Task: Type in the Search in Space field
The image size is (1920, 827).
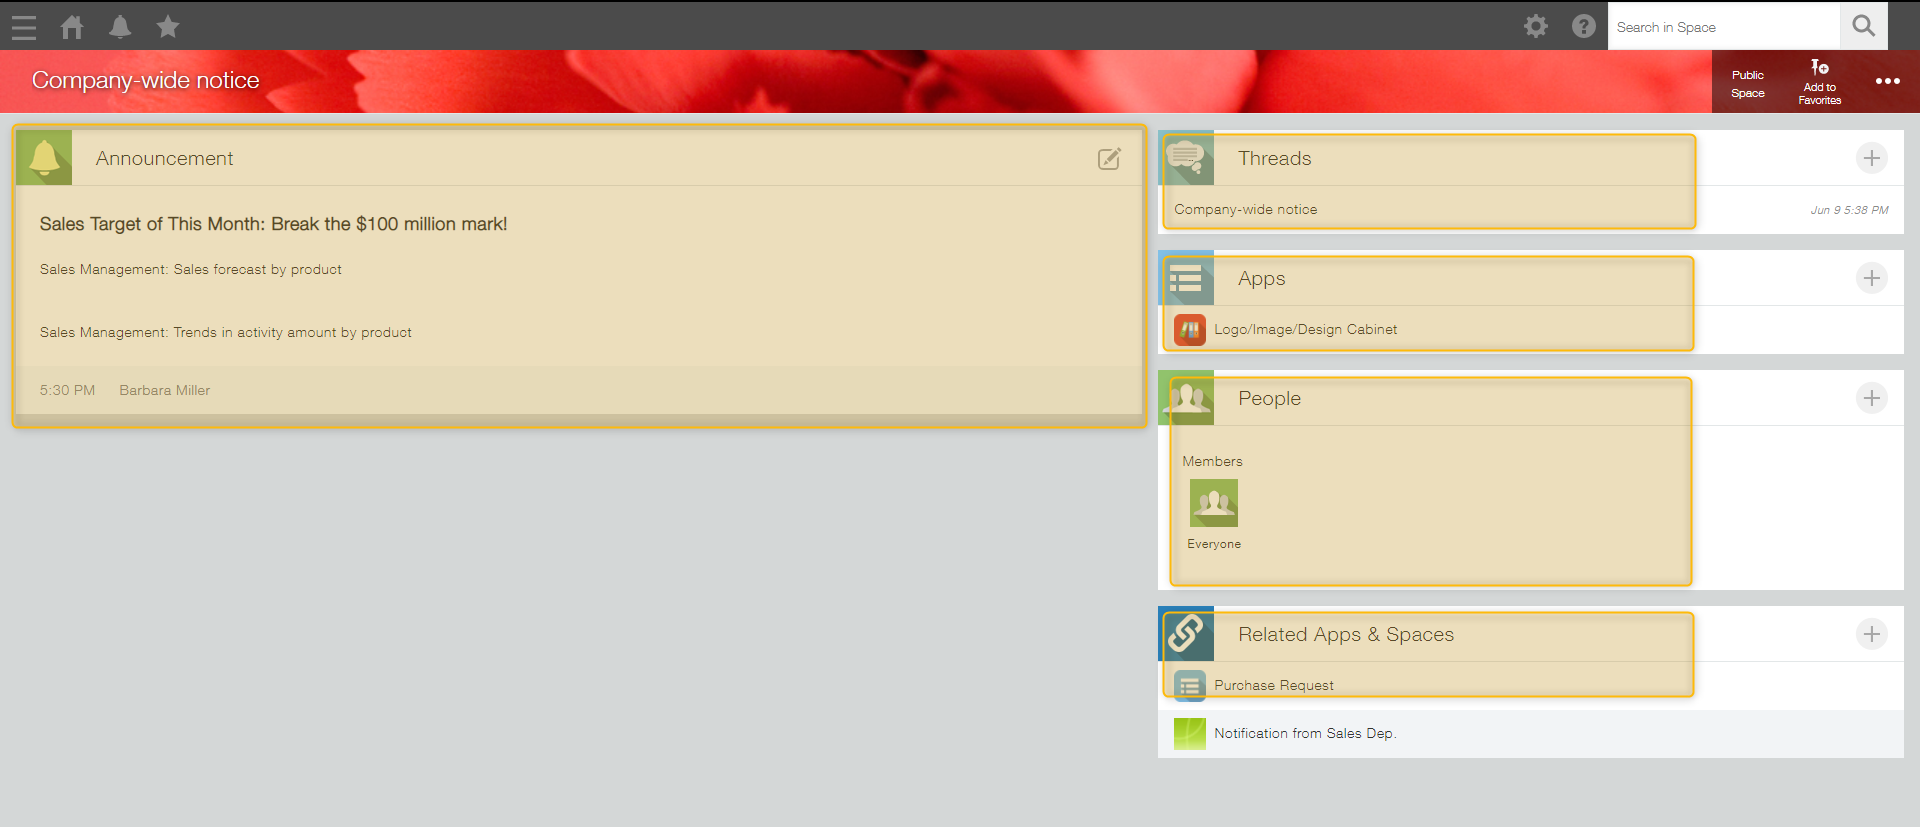Action: click(1723, 27)
